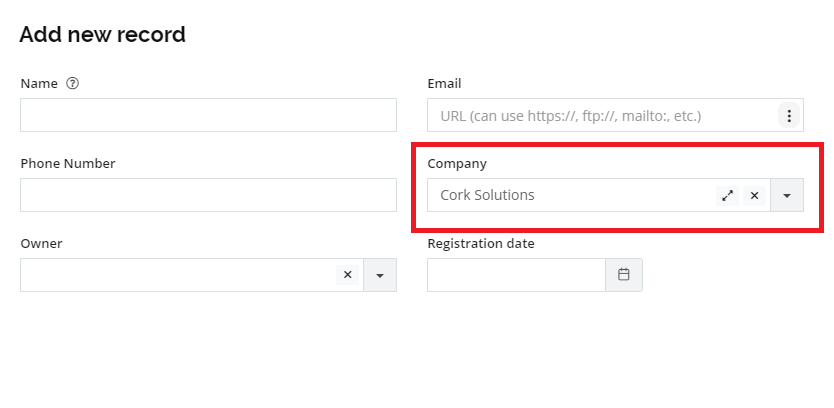Focus the Name text field

(208, 115)
